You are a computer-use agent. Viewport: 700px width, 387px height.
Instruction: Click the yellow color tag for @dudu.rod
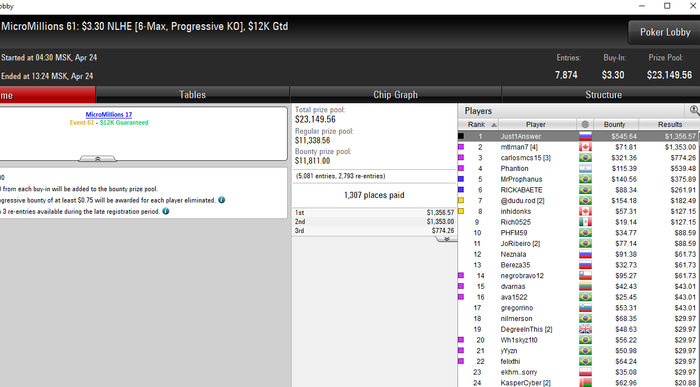click(461, 200)
